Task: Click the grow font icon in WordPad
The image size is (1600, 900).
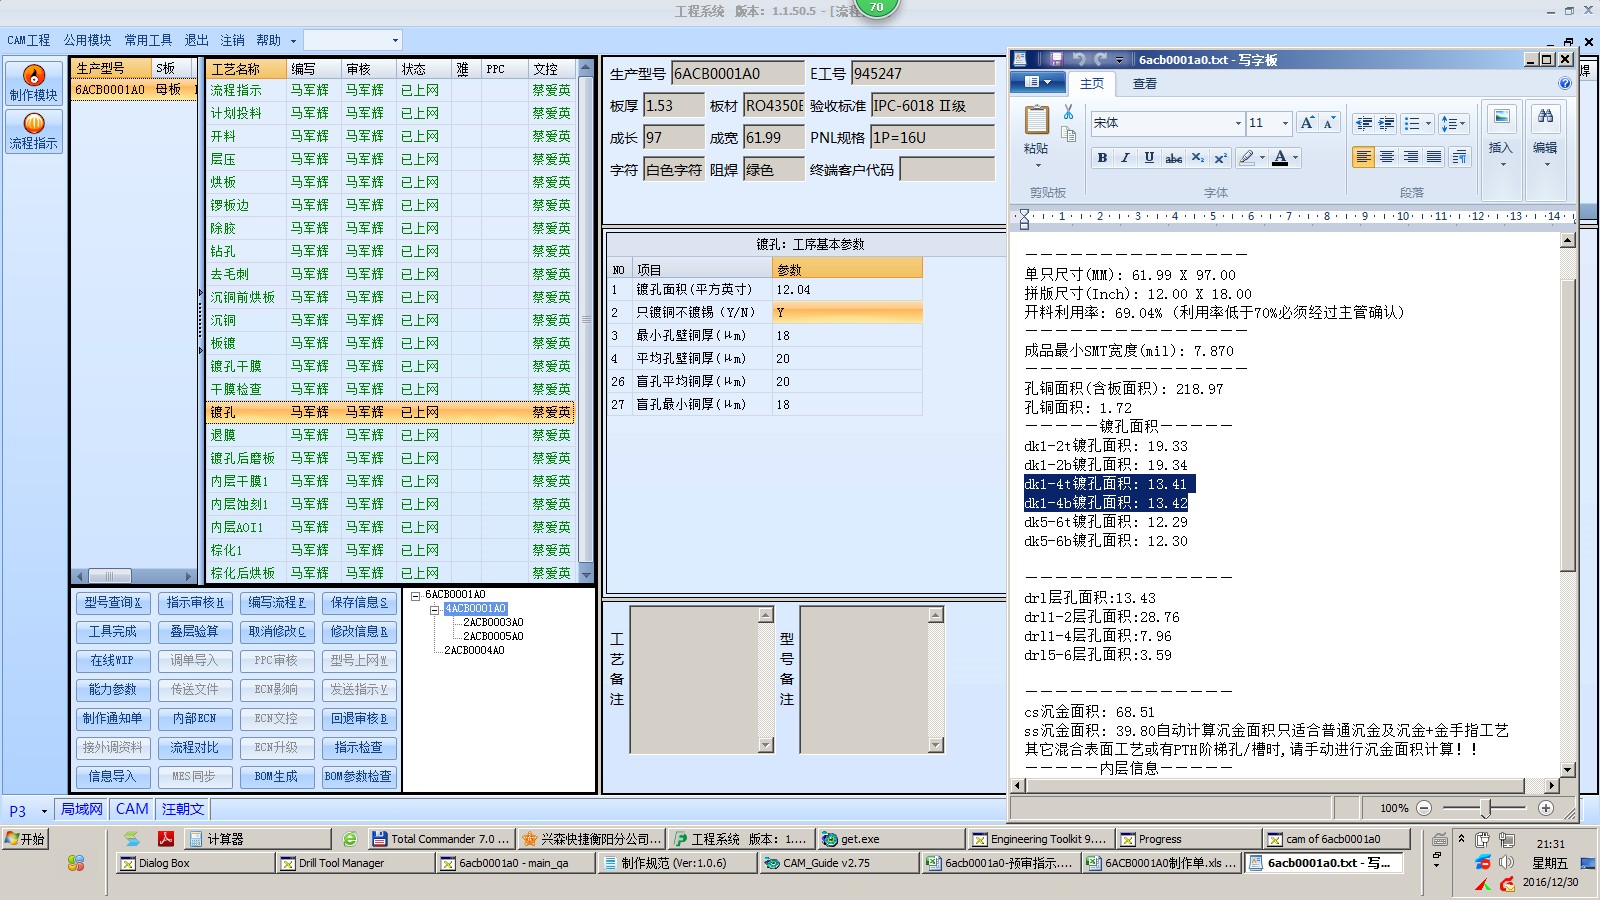Action: 1307,123
